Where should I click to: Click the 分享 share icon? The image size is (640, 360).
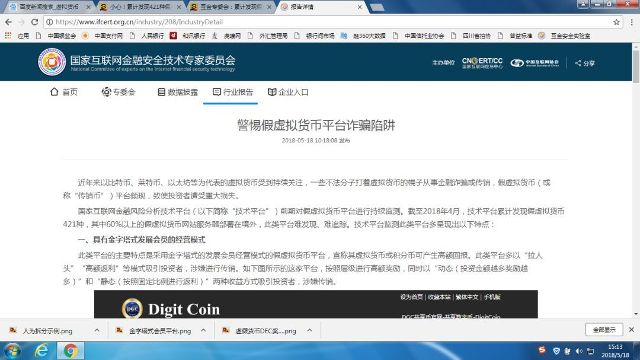[585, 63]
